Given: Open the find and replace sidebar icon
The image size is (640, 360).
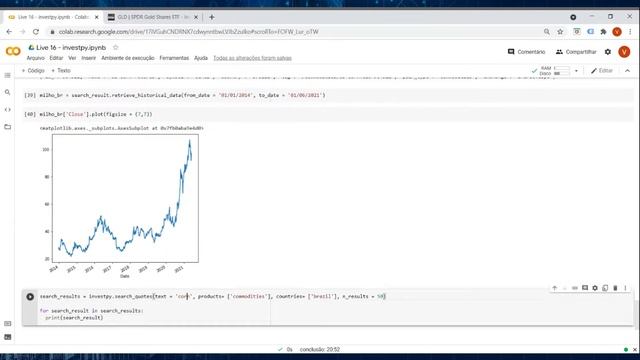Looking at the screenshot, I should [x=7, y=93].
